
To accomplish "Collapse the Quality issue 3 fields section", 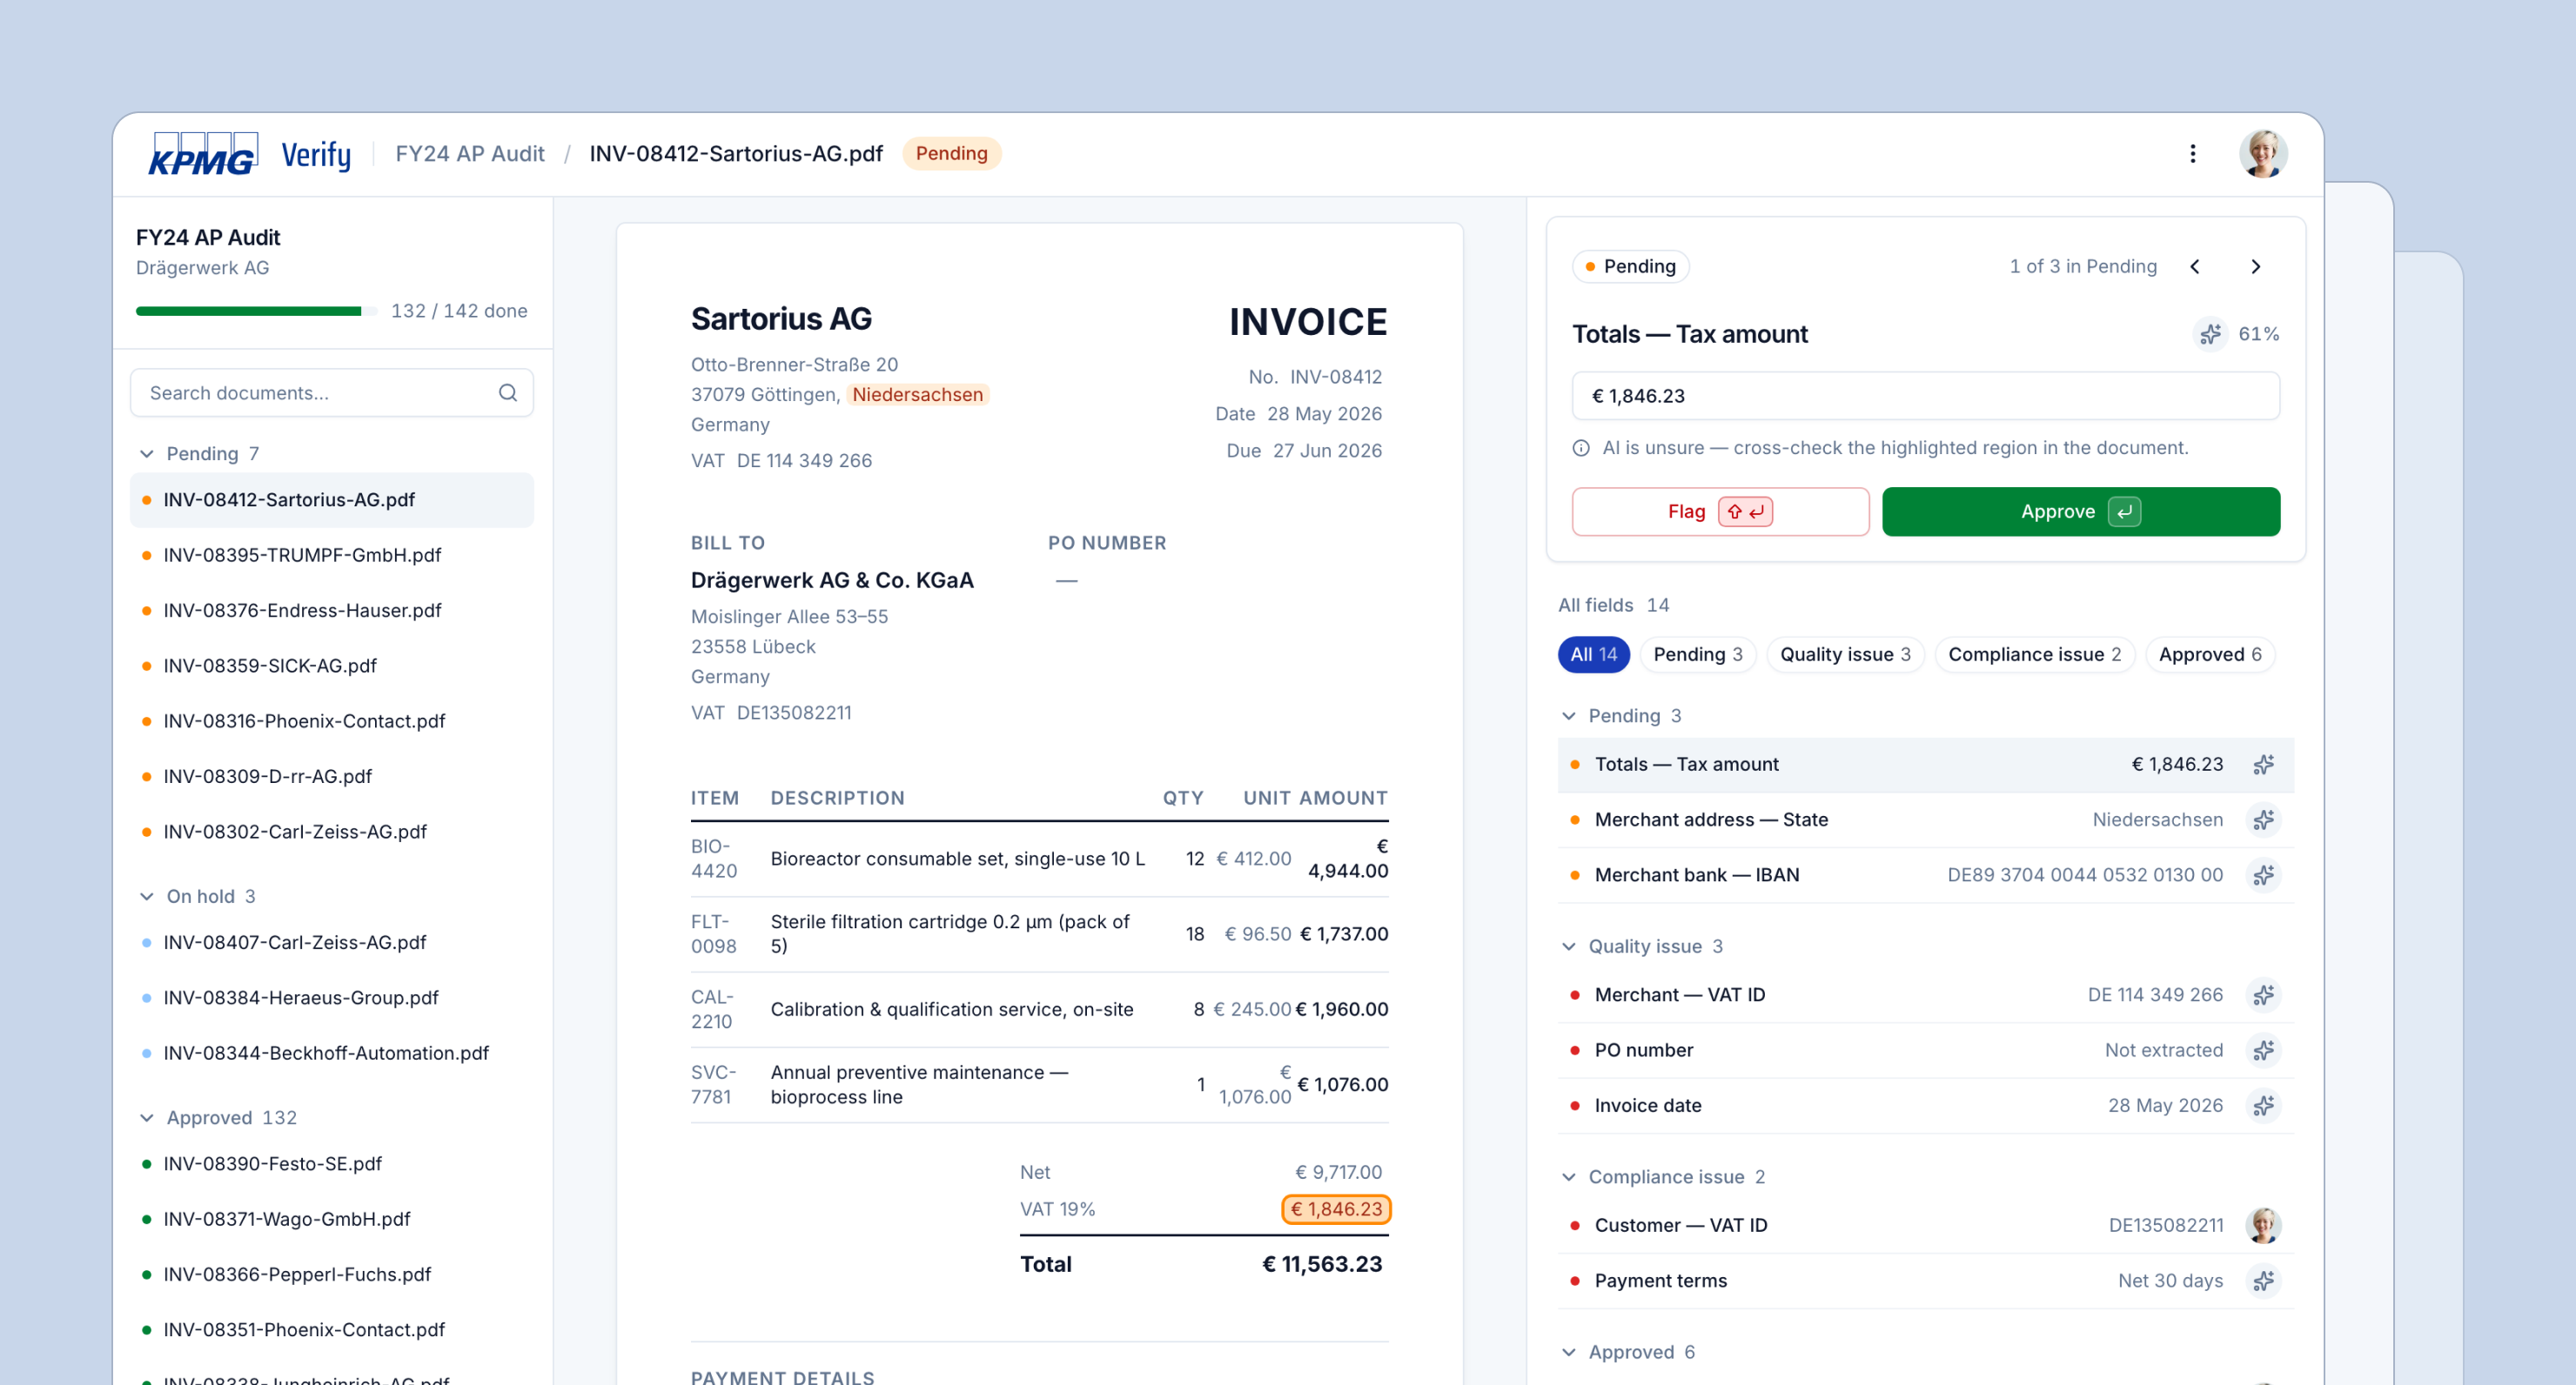I will 1569,947.
